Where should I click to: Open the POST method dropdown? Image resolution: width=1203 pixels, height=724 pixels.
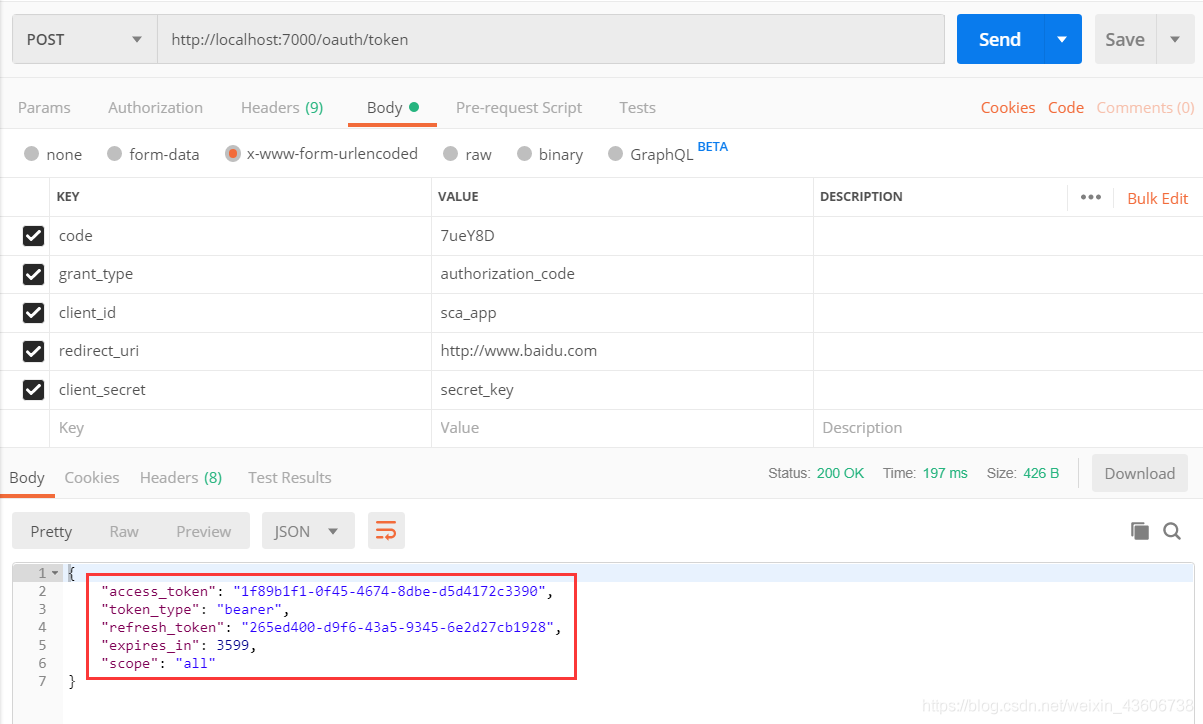point(85,39)
